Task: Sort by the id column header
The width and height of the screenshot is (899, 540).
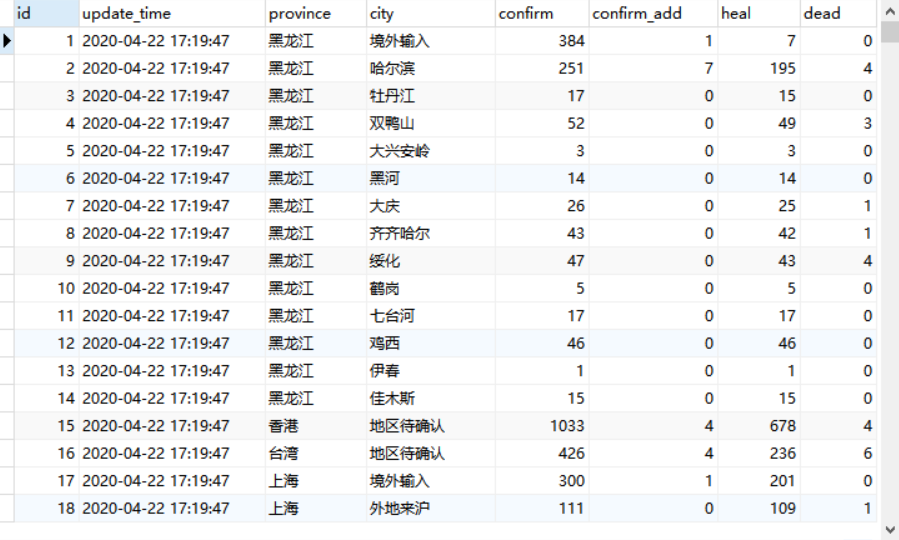Action: (x=46, y=13)
